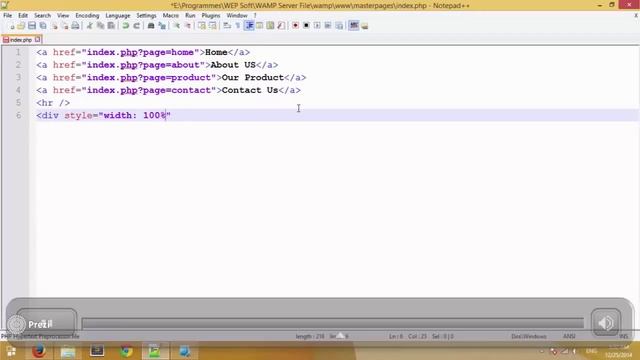
Task: Open the Plugins menu
Action: click(x=211, y=16)
